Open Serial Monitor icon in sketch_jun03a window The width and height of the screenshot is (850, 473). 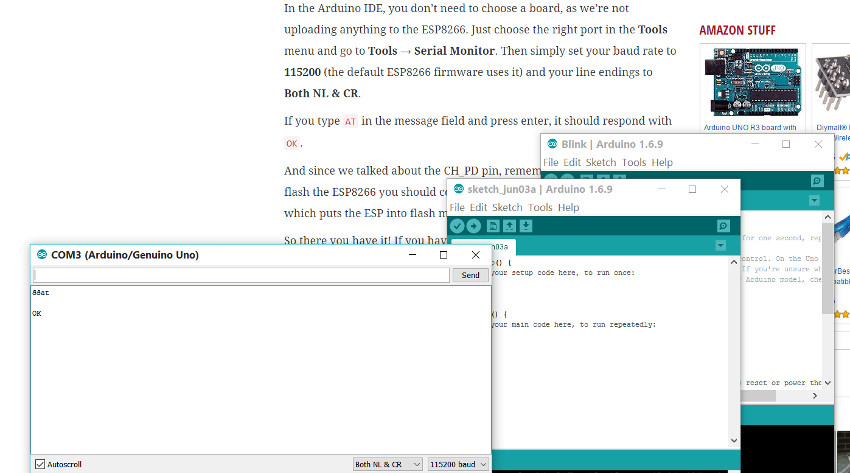click(723, 226)
